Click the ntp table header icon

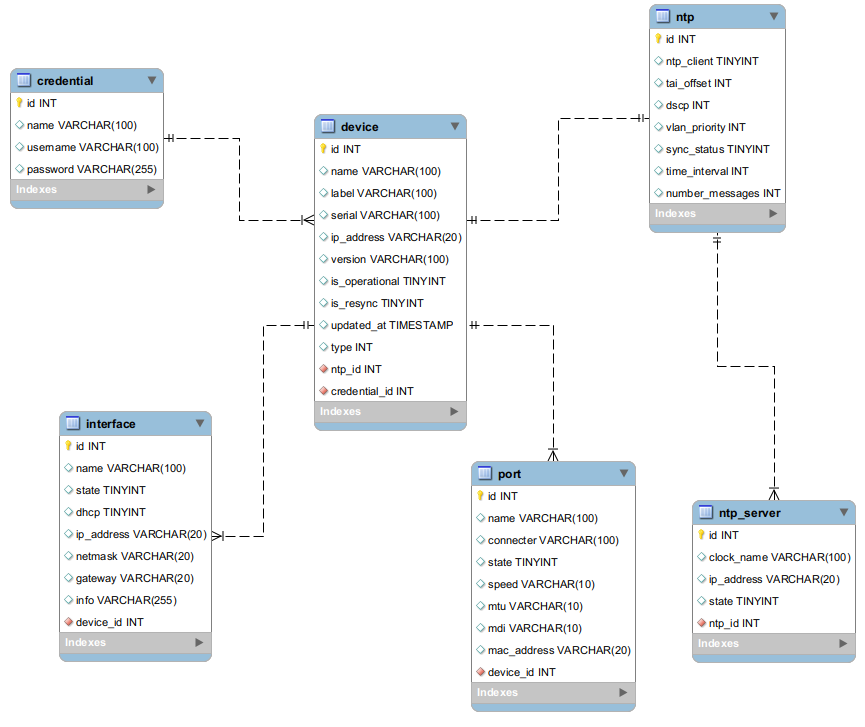(663, 17)
